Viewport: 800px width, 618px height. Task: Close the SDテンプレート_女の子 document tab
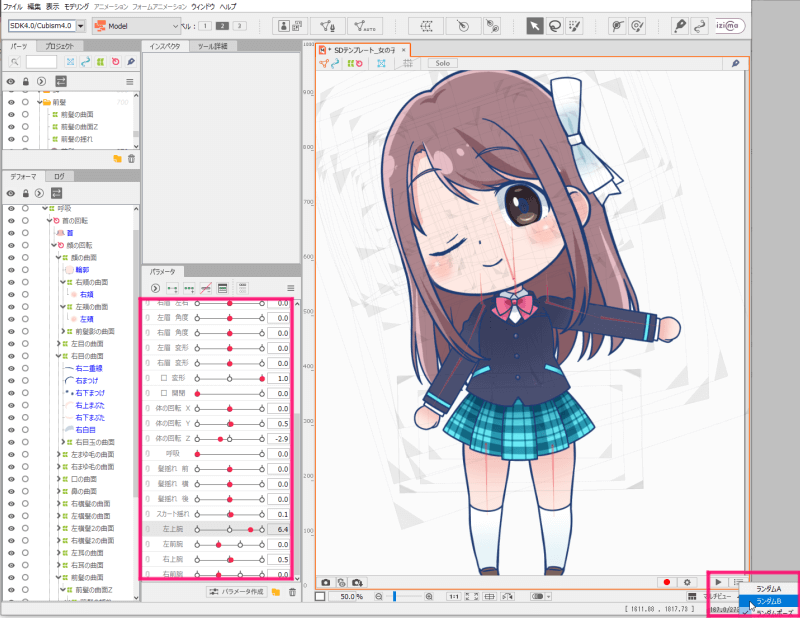(404, 50)
